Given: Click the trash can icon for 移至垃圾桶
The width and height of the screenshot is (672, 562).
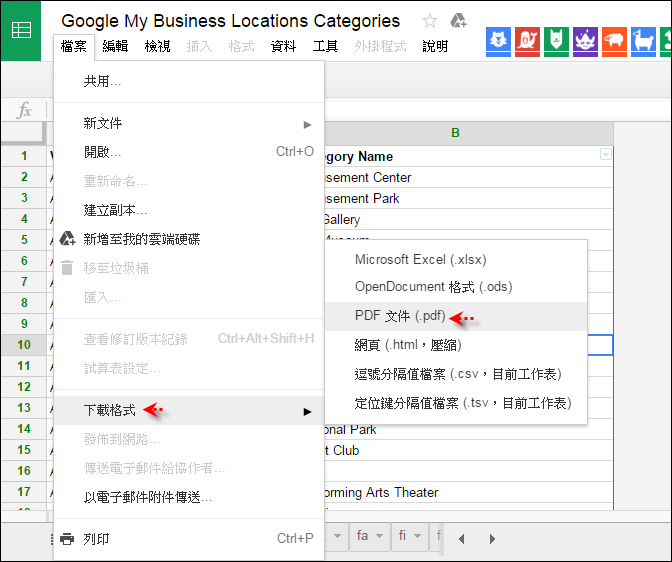Looking at the screenshot, I should 67,267.
